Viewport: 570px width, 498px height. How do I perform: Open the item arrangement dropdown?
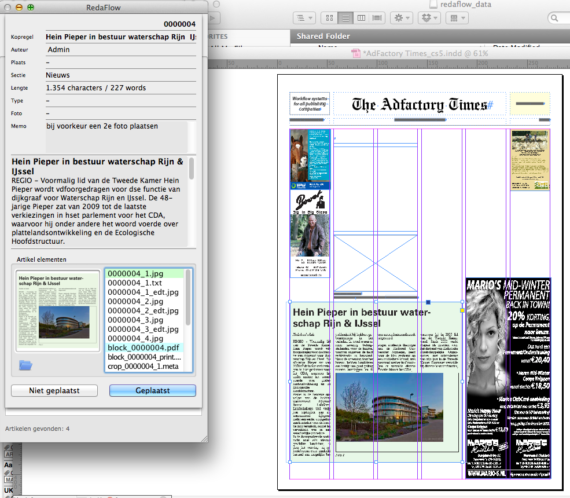tap(457, 18)
